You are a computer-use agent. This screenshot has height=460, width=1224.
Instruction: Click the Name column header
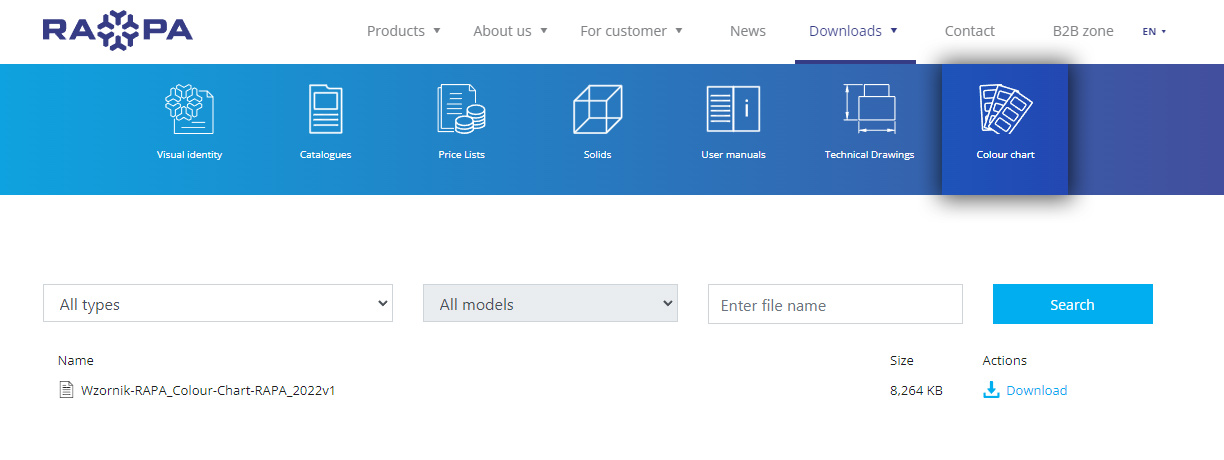76,360
